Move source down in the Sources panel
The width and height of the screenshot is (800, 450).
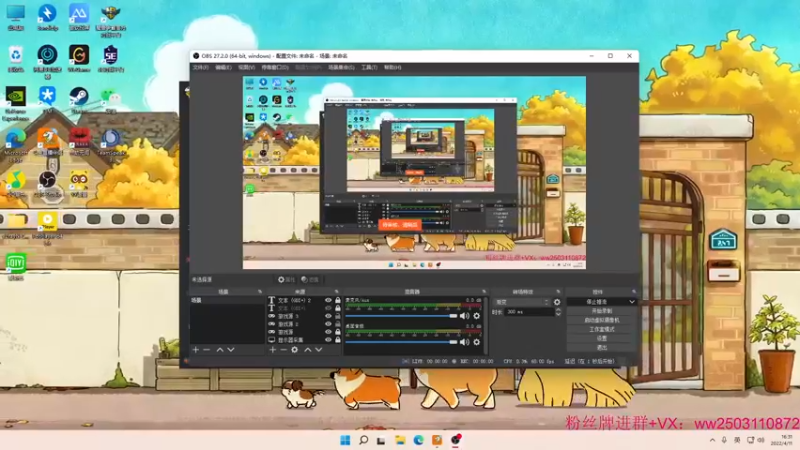319,350
